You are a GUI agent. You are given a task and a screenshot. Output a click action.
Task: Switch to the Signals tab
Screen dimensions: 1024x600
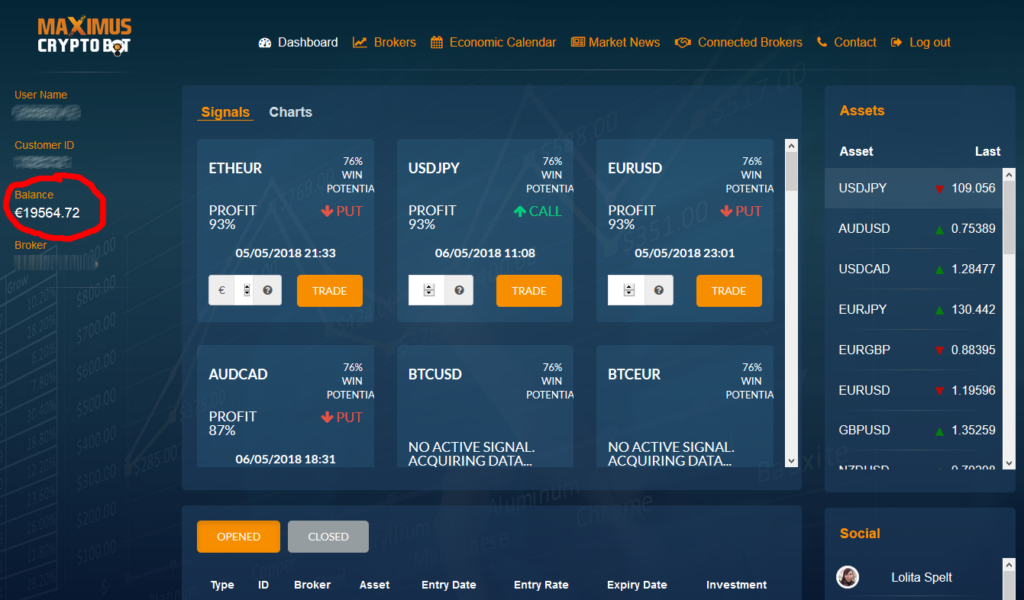coord(225,112)
